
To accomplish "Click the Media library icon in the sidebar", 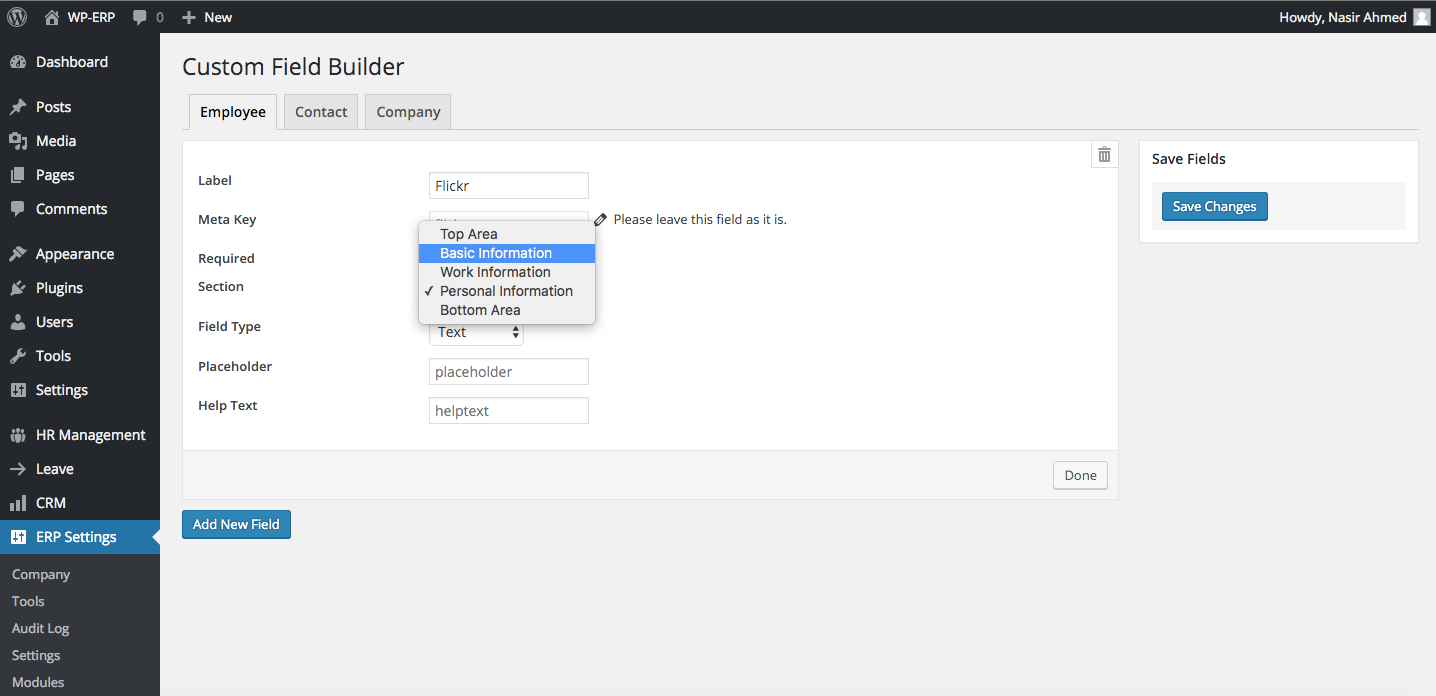I will tap(20, 140).
